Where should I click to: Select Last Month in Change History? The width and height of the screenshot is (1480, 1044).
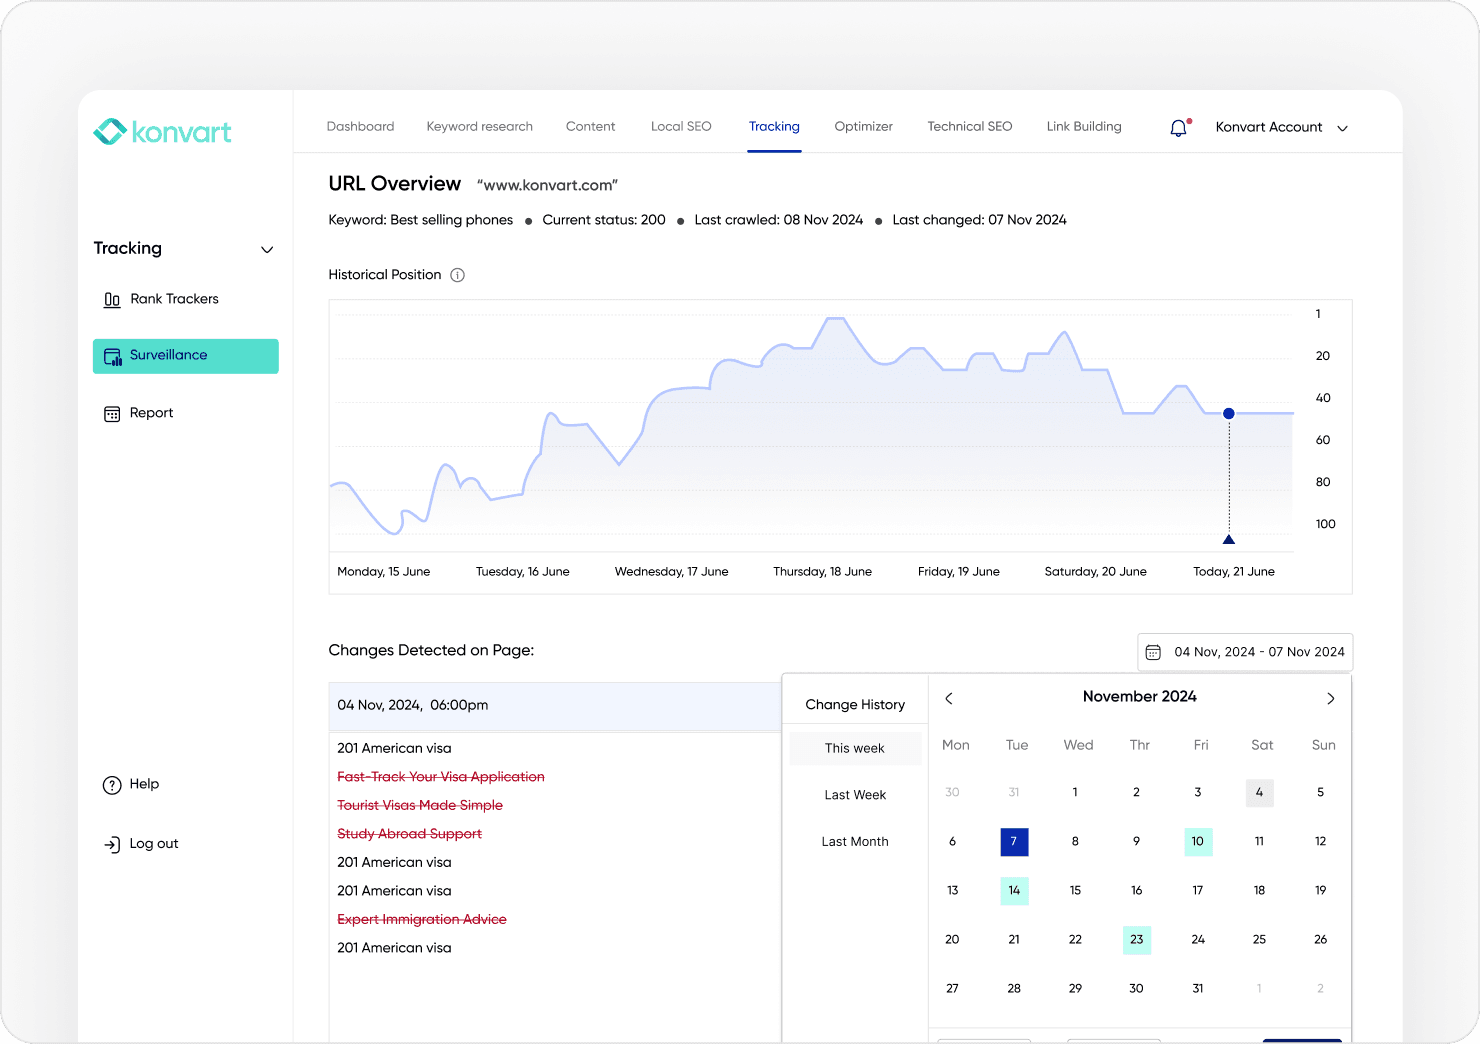(x=854, y=841)
